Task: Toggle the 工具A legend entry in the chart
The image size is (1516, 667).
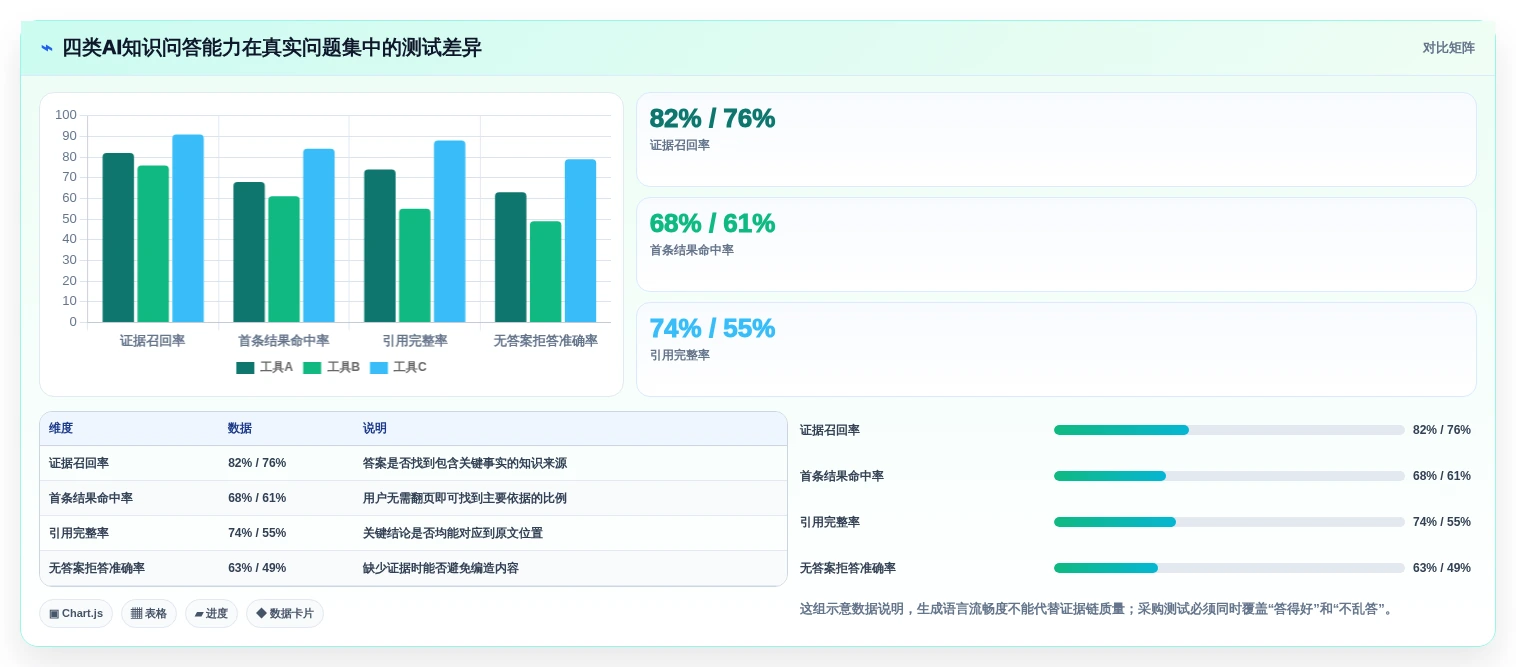Action: pos(264,367)
